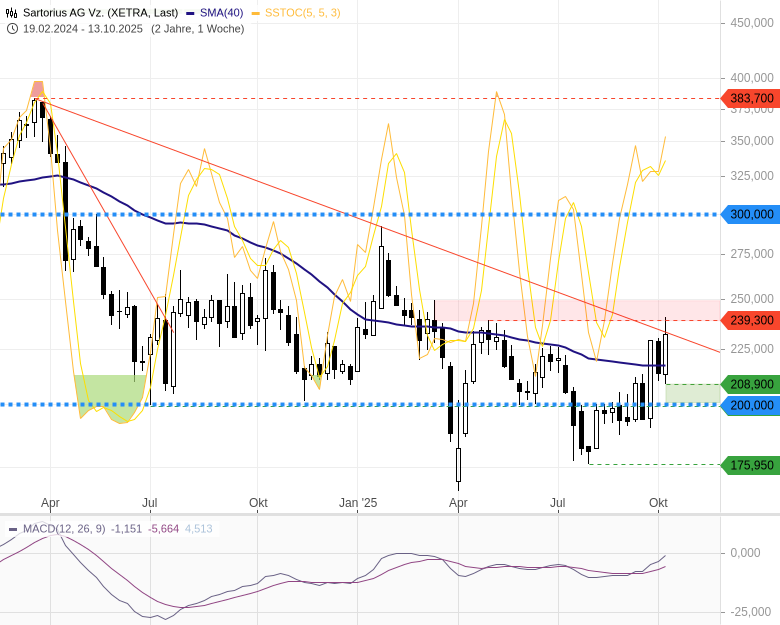Screen dimensions: 780x625
Task: Click the MACD legend dash marker
Action: [12, 529]
